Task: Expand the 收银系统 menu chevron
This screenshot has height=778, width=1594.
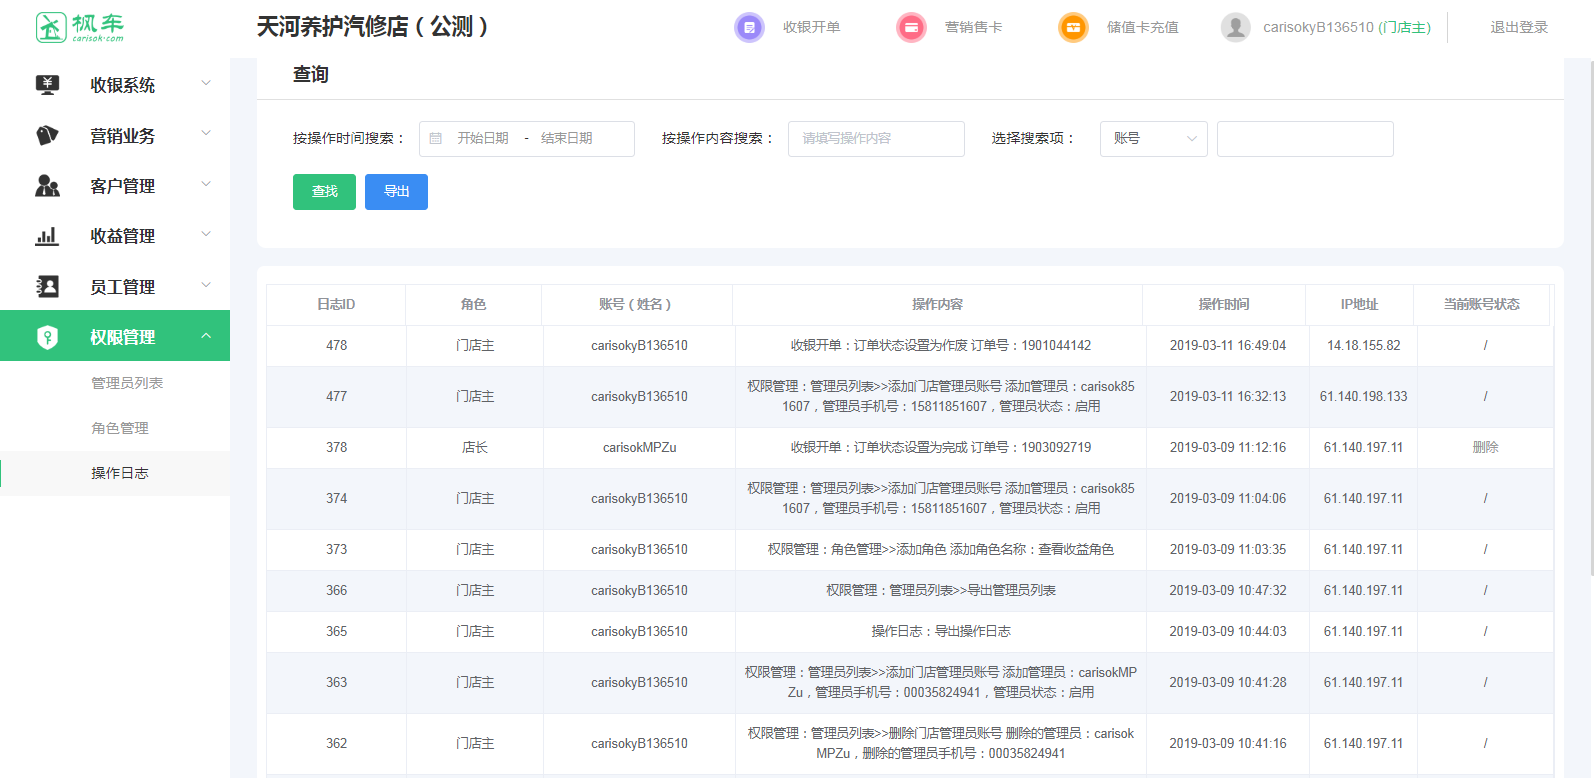Action: click(x=206, y=84)
